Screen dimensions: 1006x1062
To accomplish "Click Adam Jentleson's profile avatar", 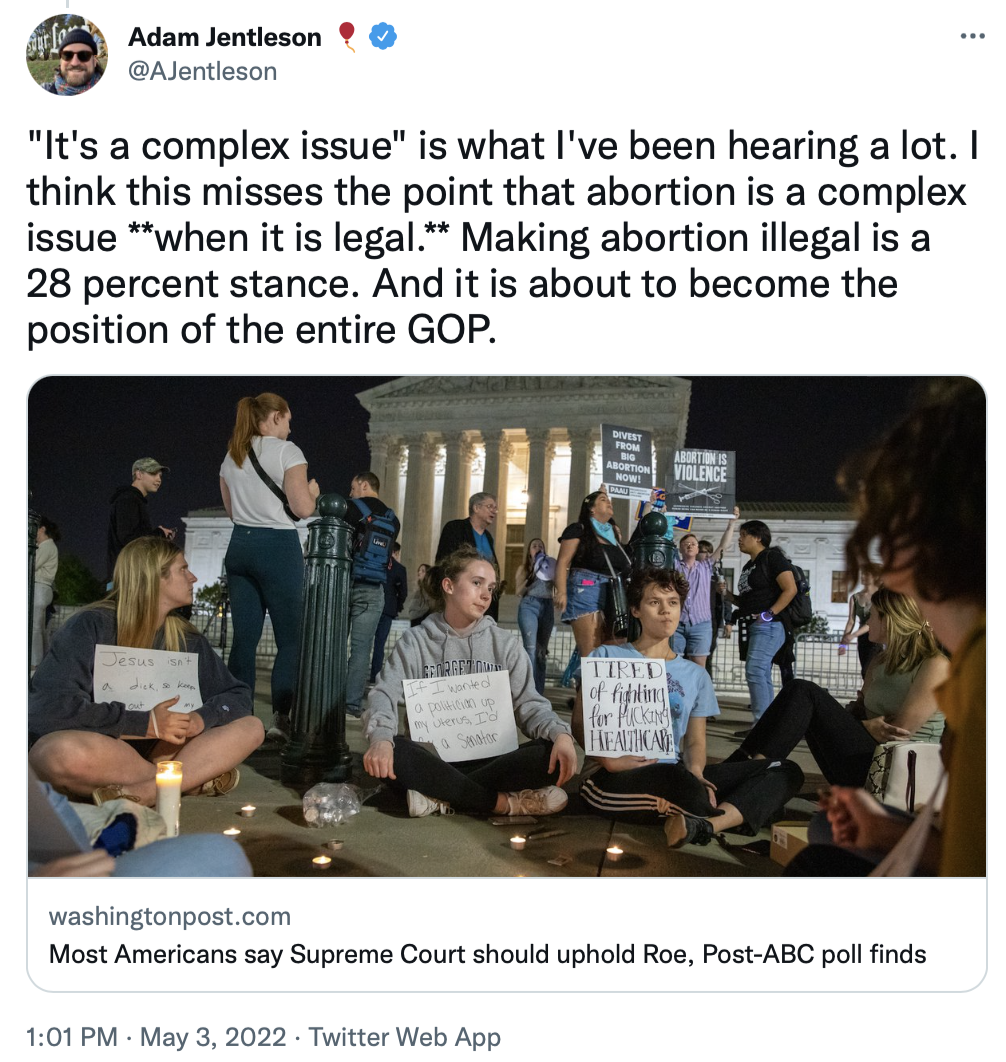I will point(67,55).
